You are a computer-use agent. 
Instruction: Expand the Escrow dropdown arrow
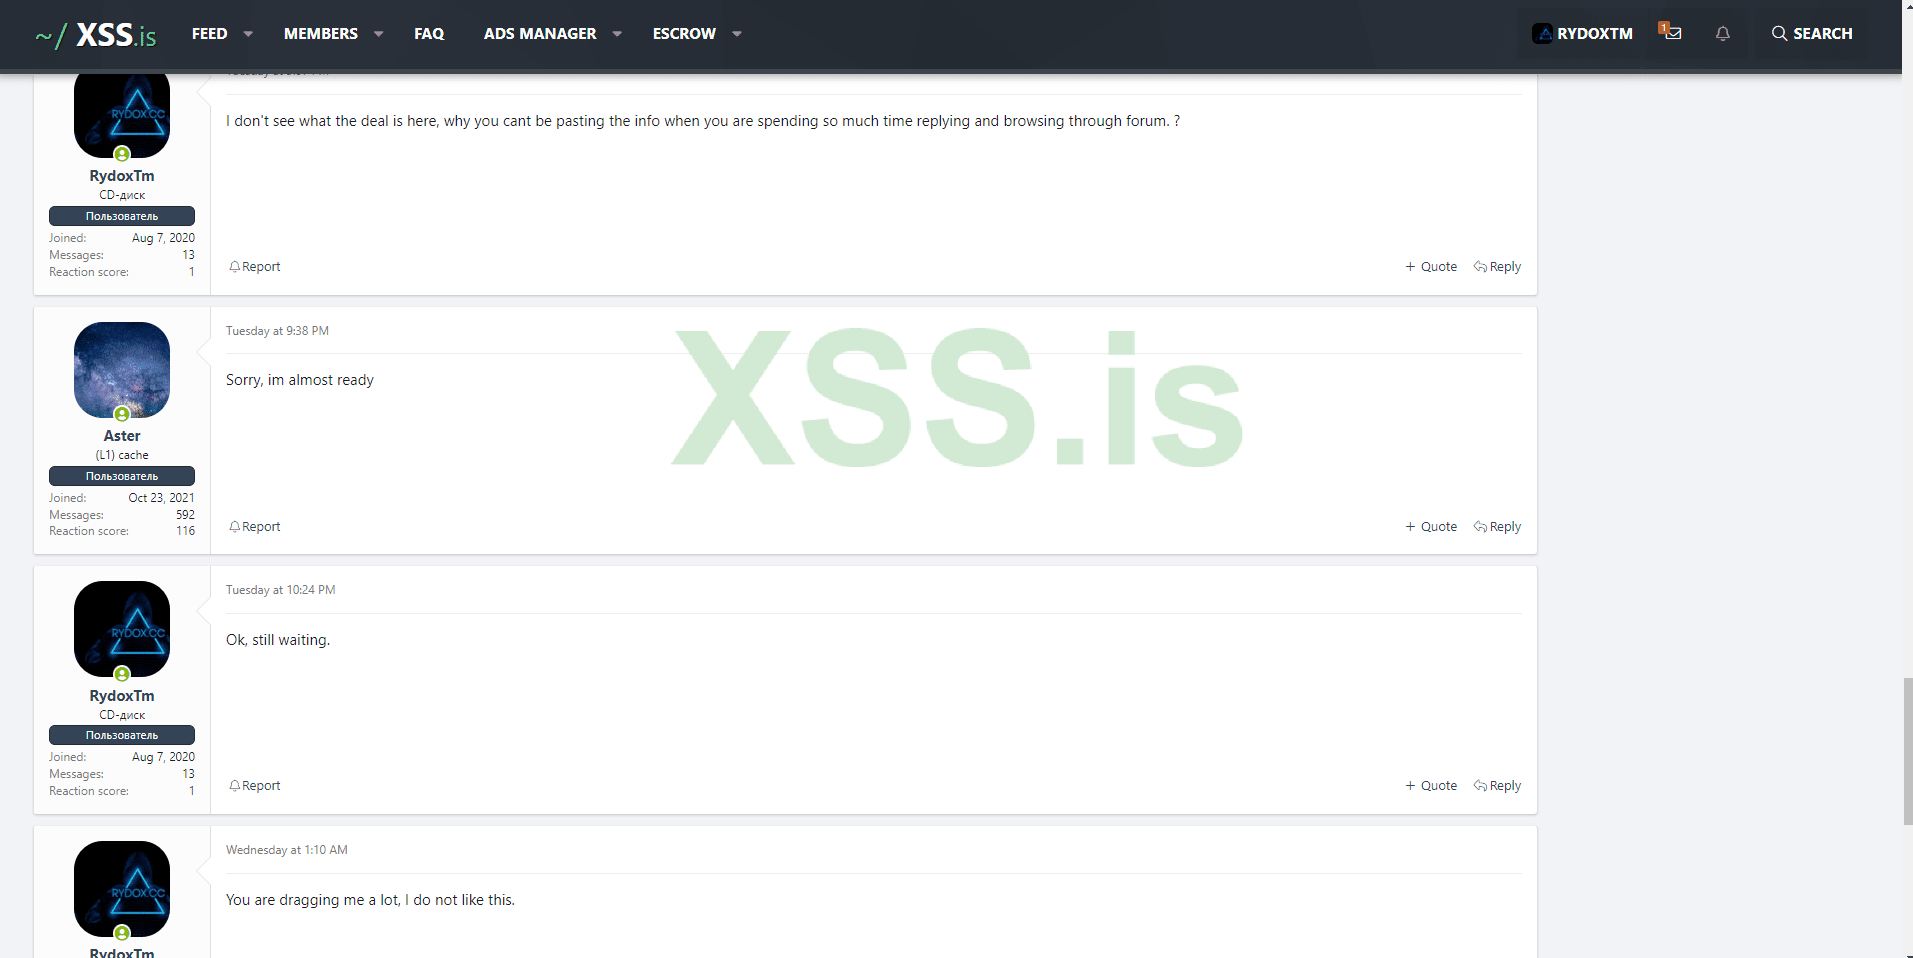(737, 34)
